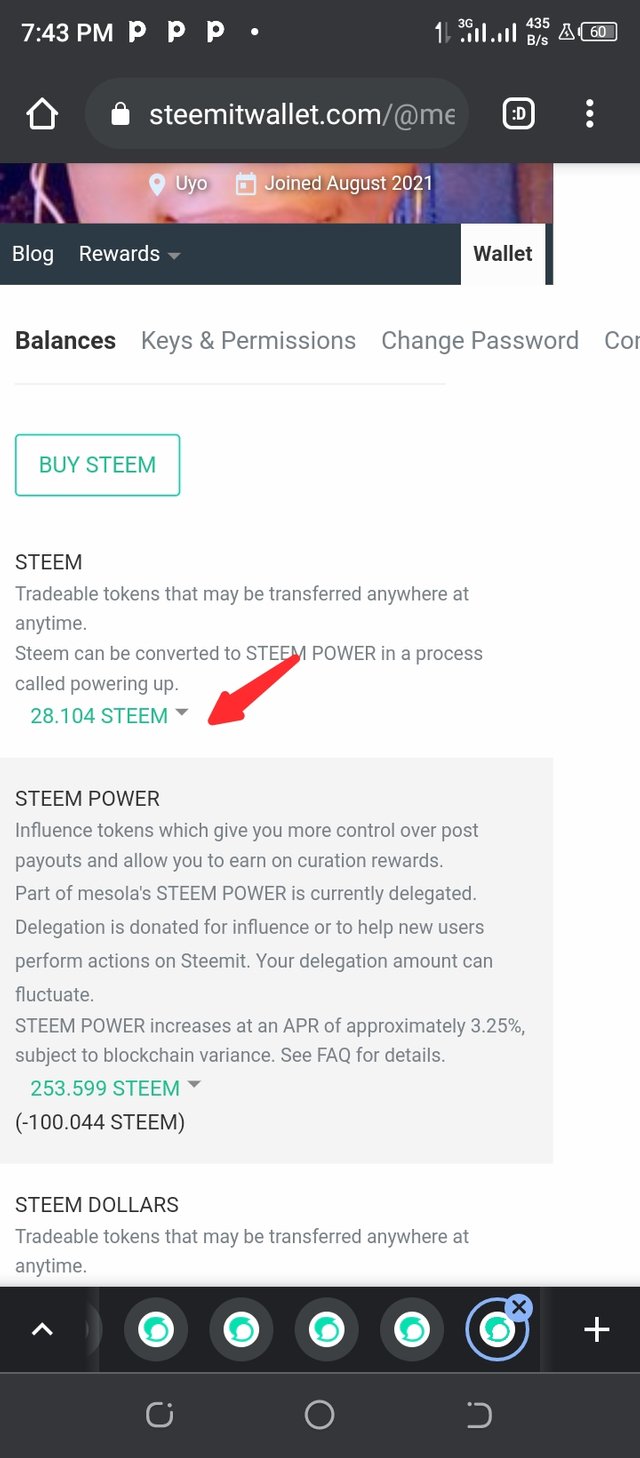Tap the Android recent apps button

(x=160, y=1415)
